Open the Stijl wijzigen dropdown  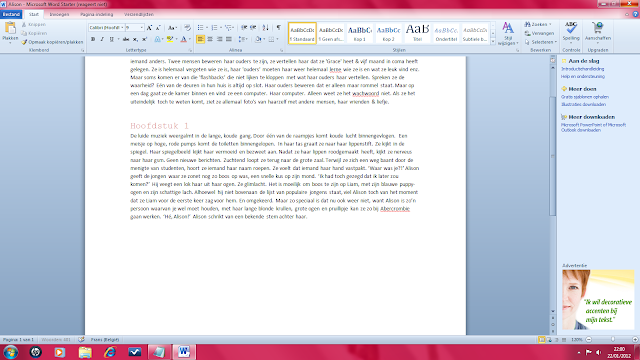coord(508,33)
